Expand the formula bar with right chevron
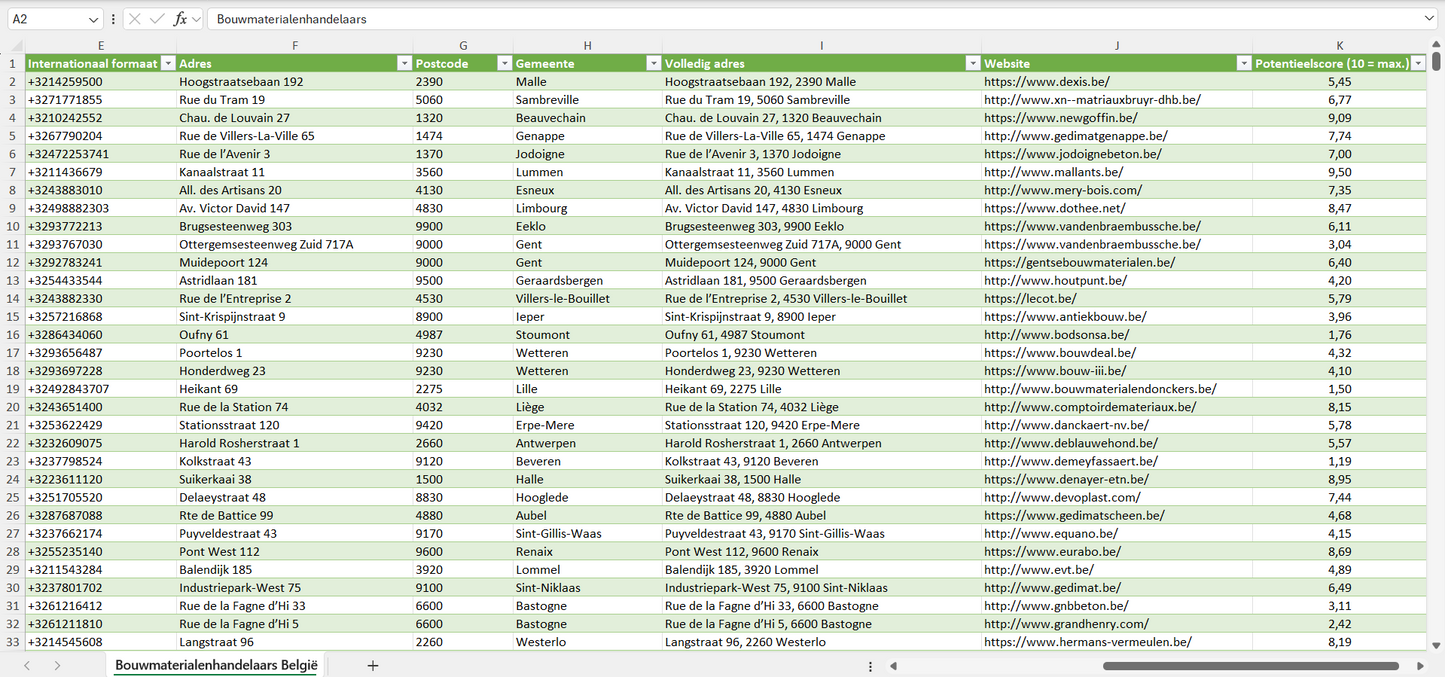1445x677 pixels. pyautogui.click(x=1429, y=19)
